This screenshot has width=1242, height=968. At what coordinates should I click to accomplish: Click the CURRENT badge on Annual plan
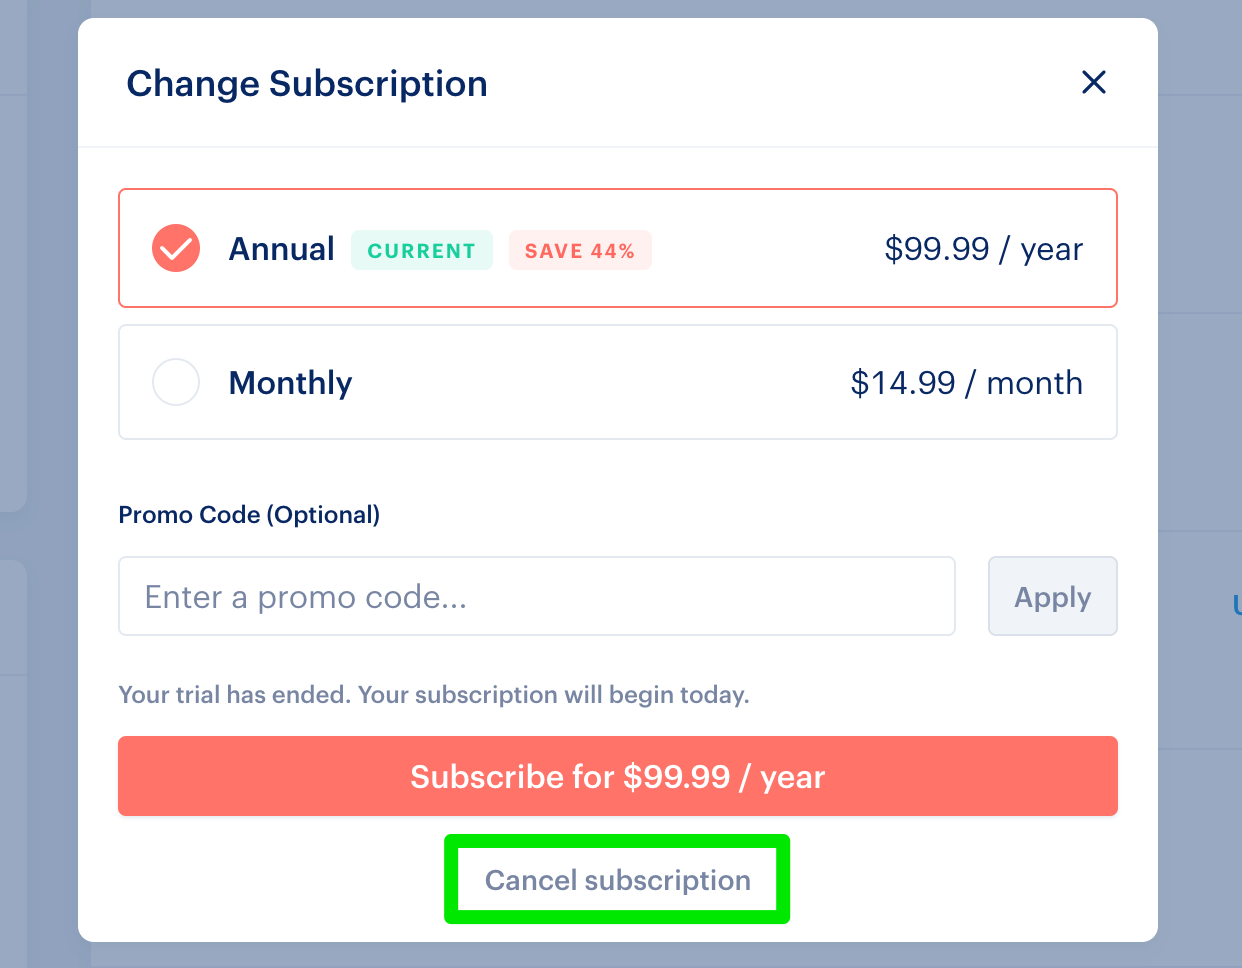(422, 250)
